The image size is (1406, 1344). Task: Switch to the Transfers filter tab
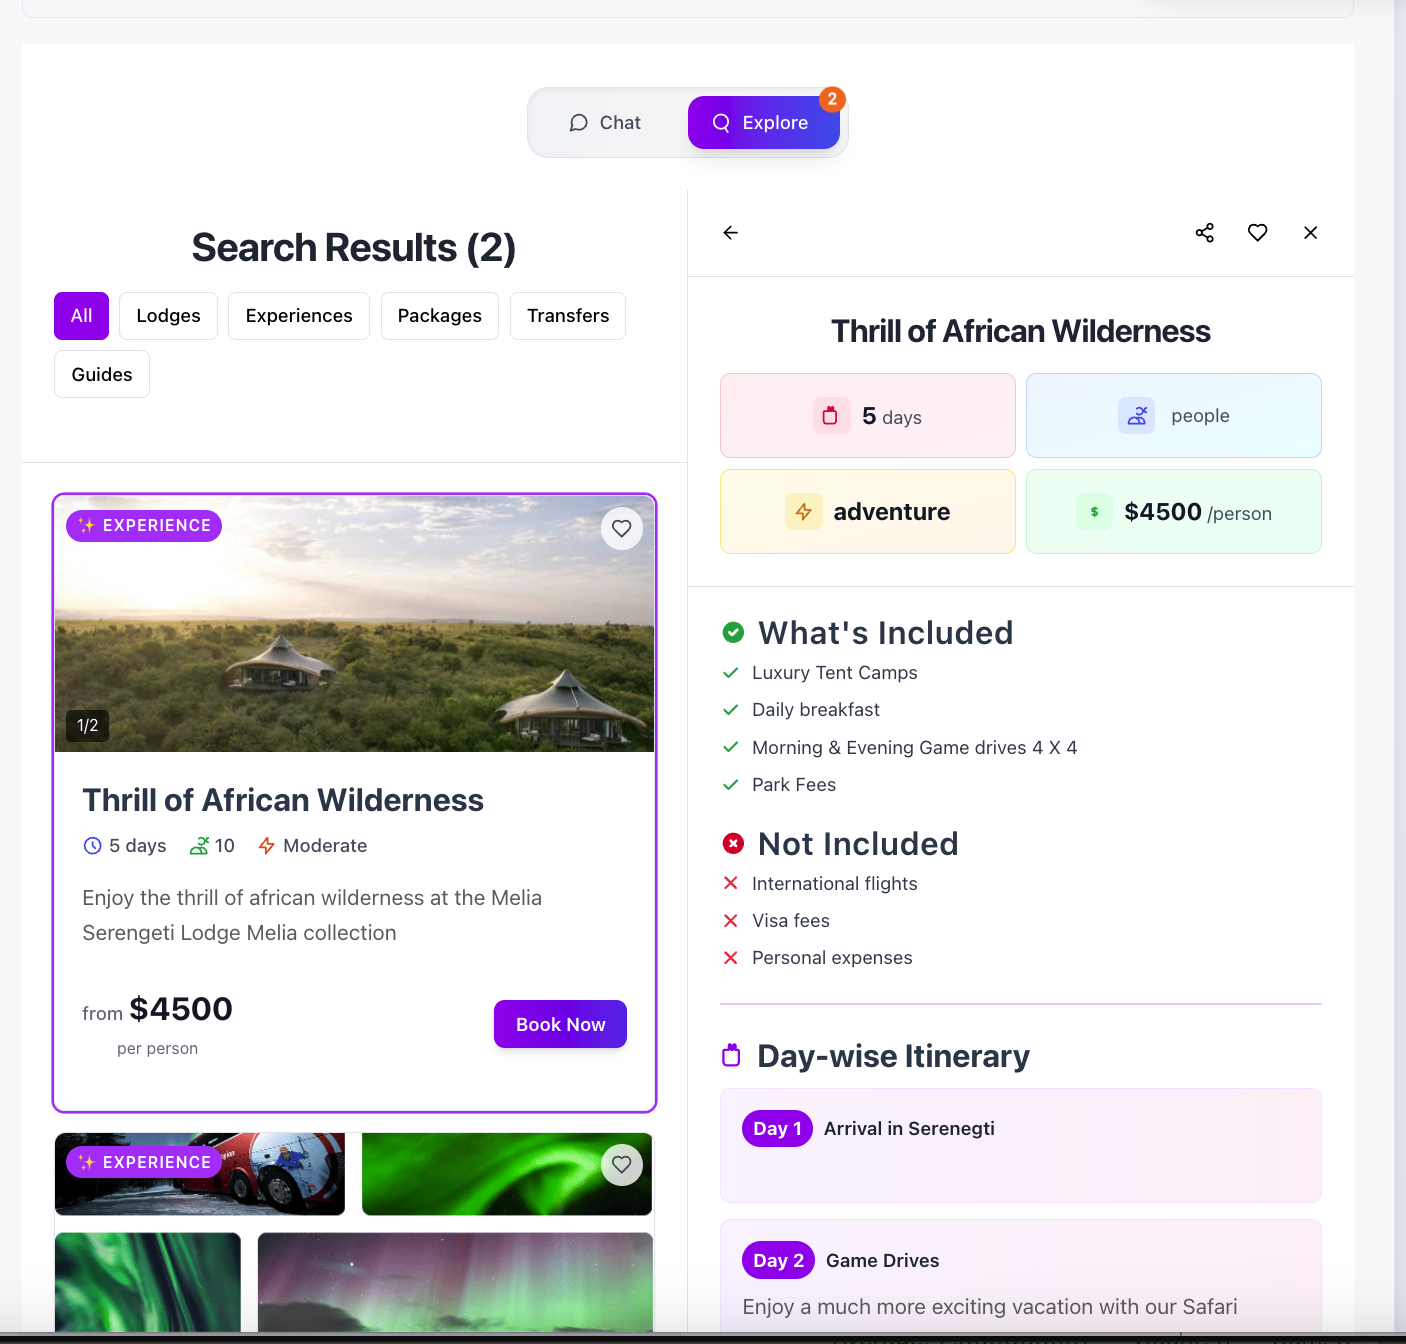tap(567, 315)
